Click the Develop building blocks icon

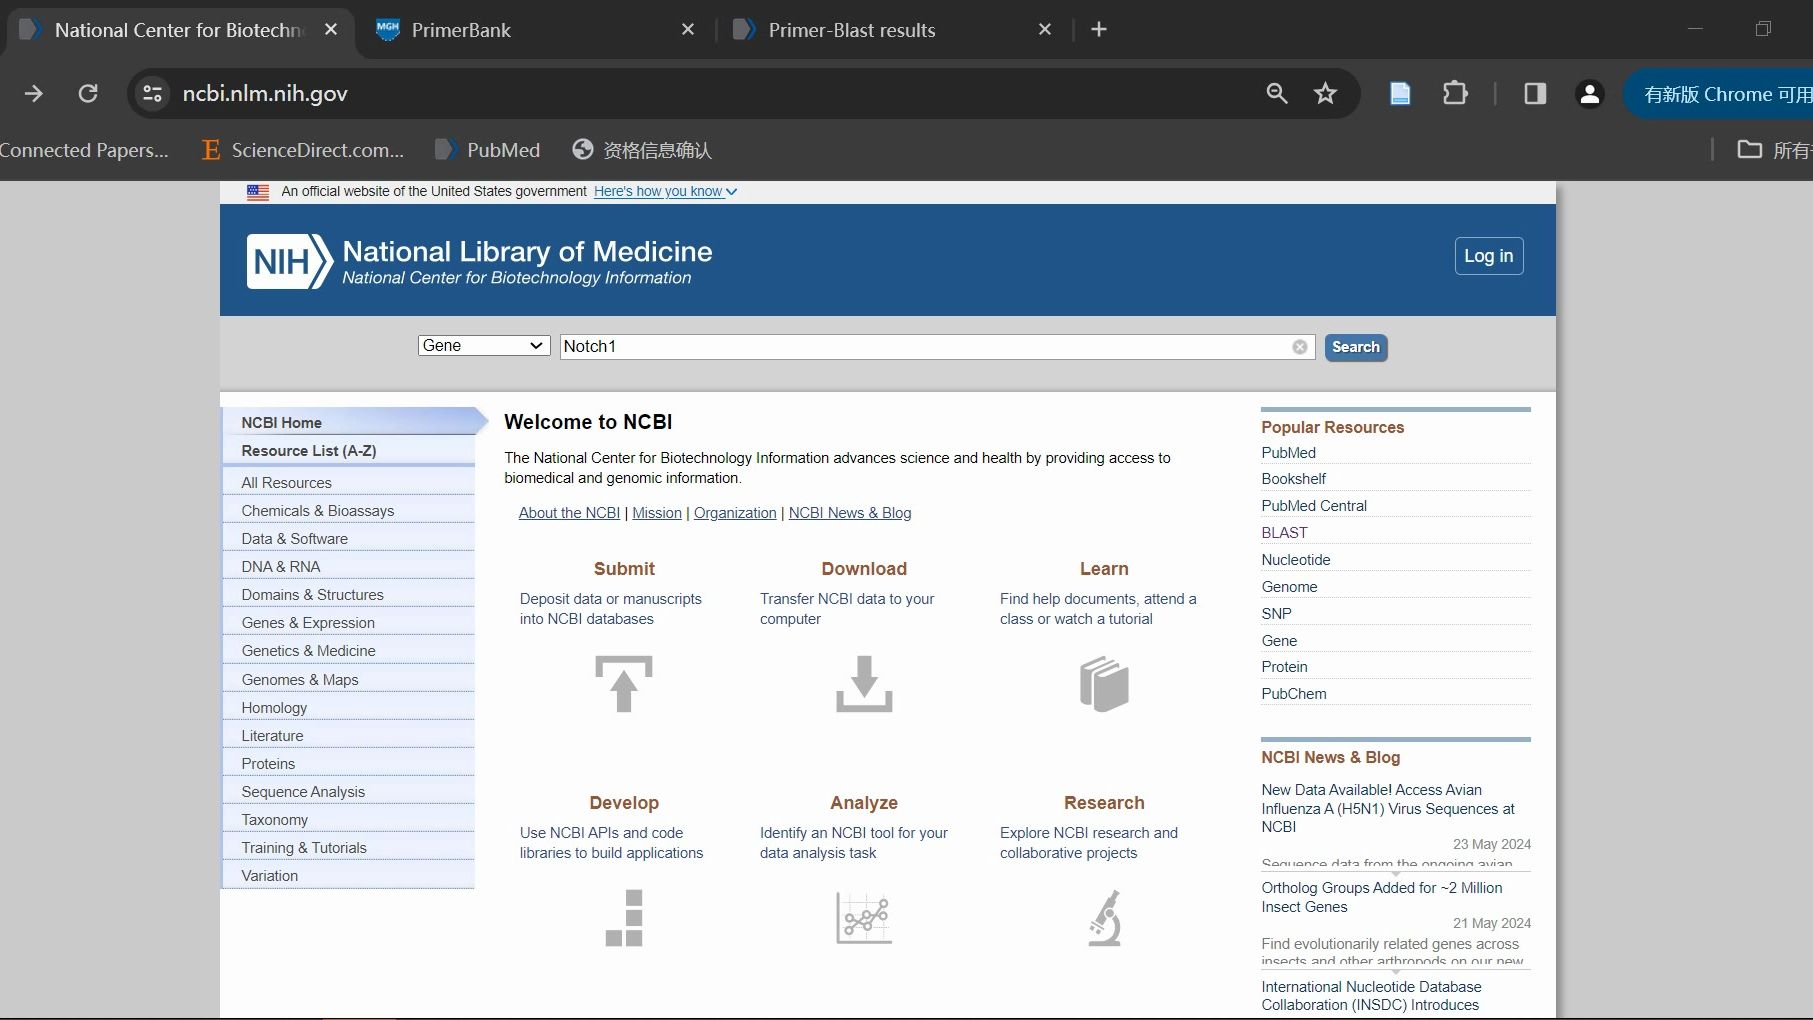coord(624,918)
